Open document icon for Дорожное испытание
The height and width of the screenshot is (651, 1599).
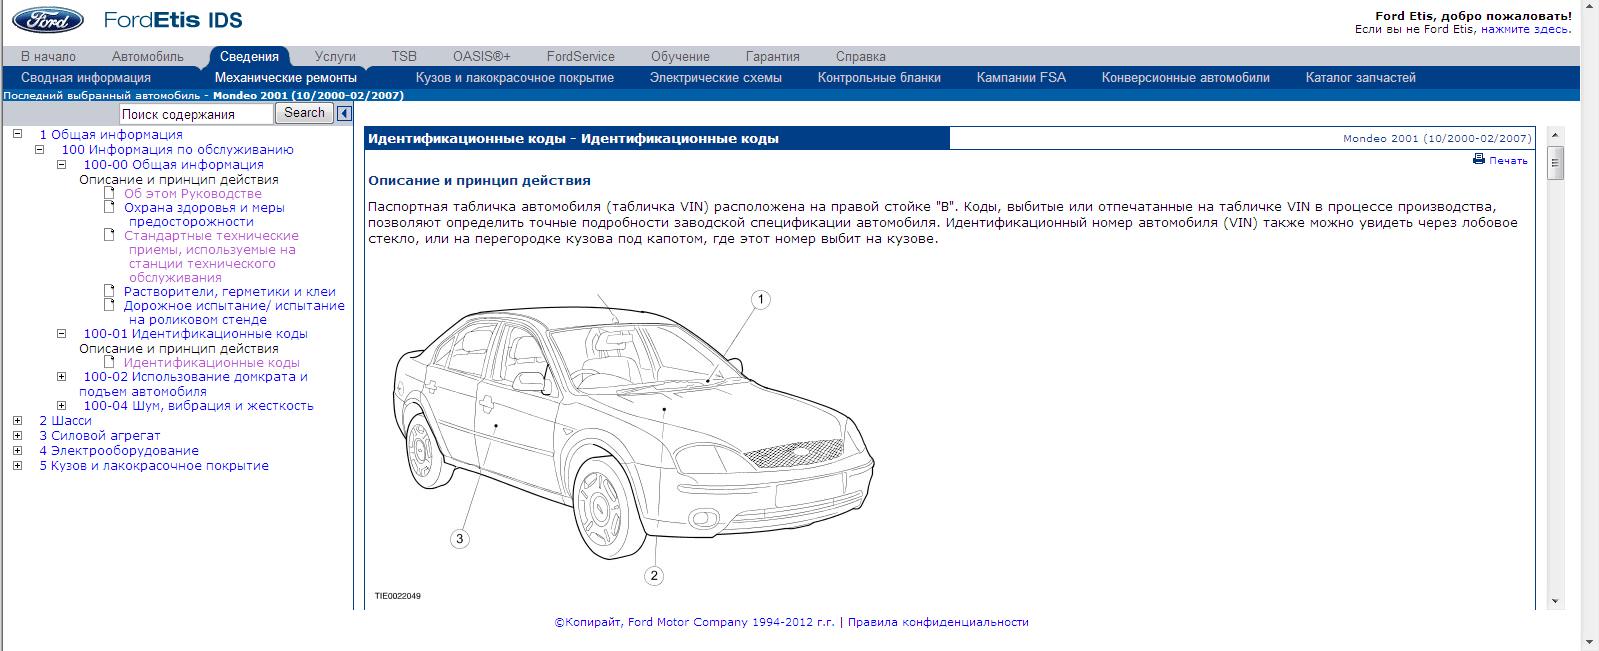pos(110,305)
